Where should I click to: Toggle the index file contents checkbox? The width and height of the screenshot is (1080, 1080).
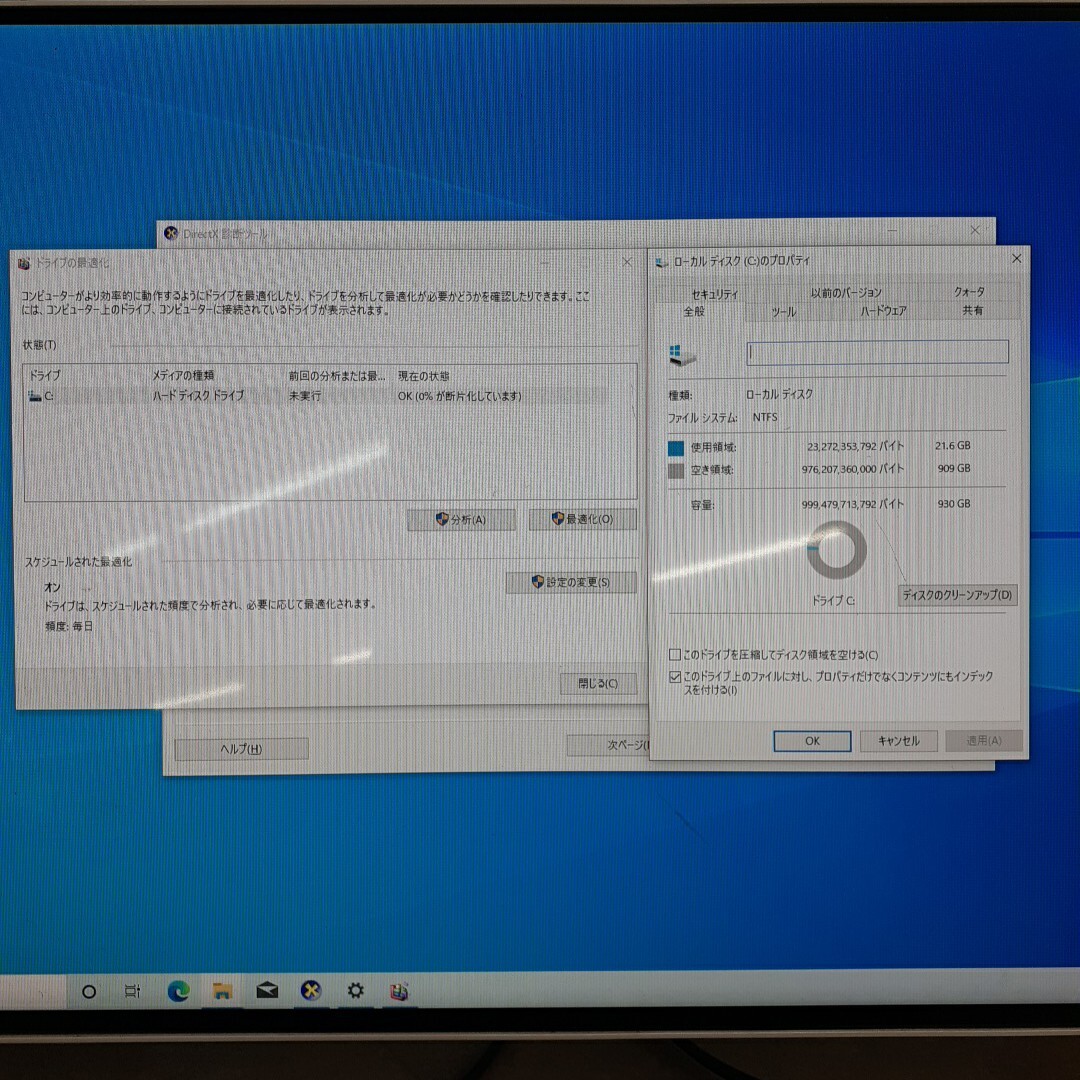(x=675, y=677)
